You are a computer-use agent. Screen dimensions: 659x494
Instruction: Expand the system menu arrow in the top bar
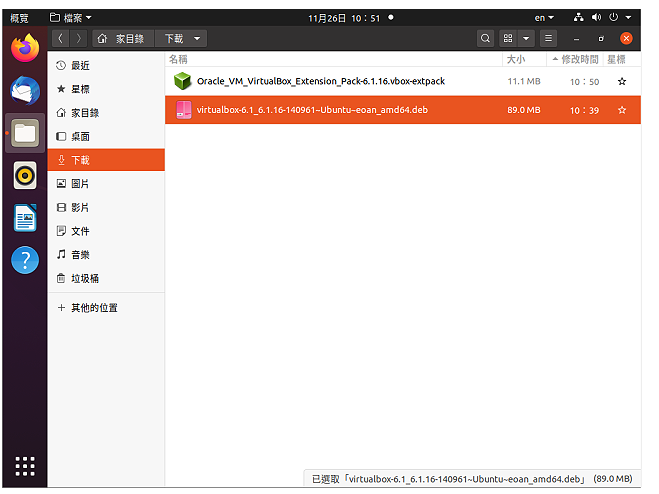click(x=628, y=18)
